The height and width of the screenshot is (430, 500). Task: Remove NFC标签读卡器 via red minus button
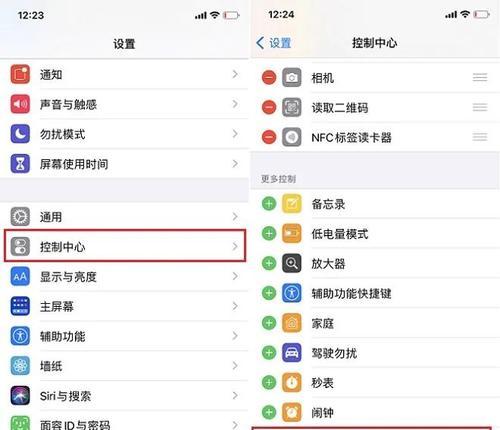269,137
